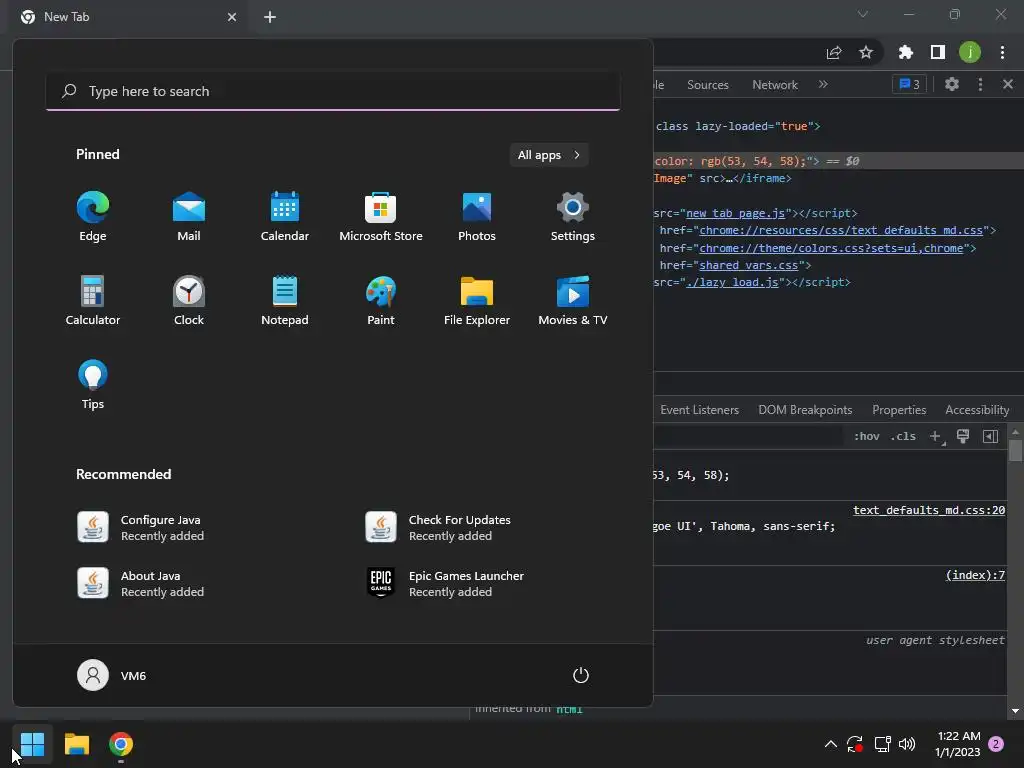Toggle Chrome side panel
The height and width of the screenshot is (768, 1024).
click(x=938, y=52)
